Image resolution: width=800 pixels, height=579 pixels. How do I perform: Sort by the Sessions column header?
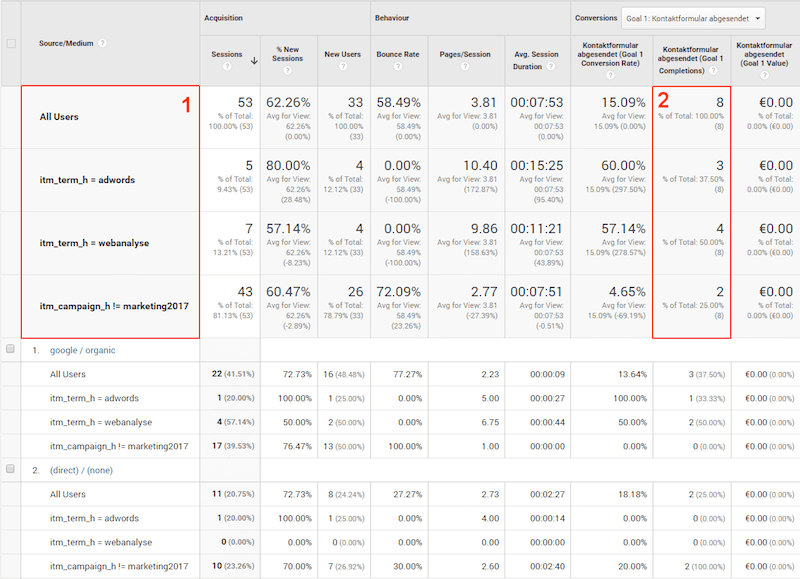227,54
